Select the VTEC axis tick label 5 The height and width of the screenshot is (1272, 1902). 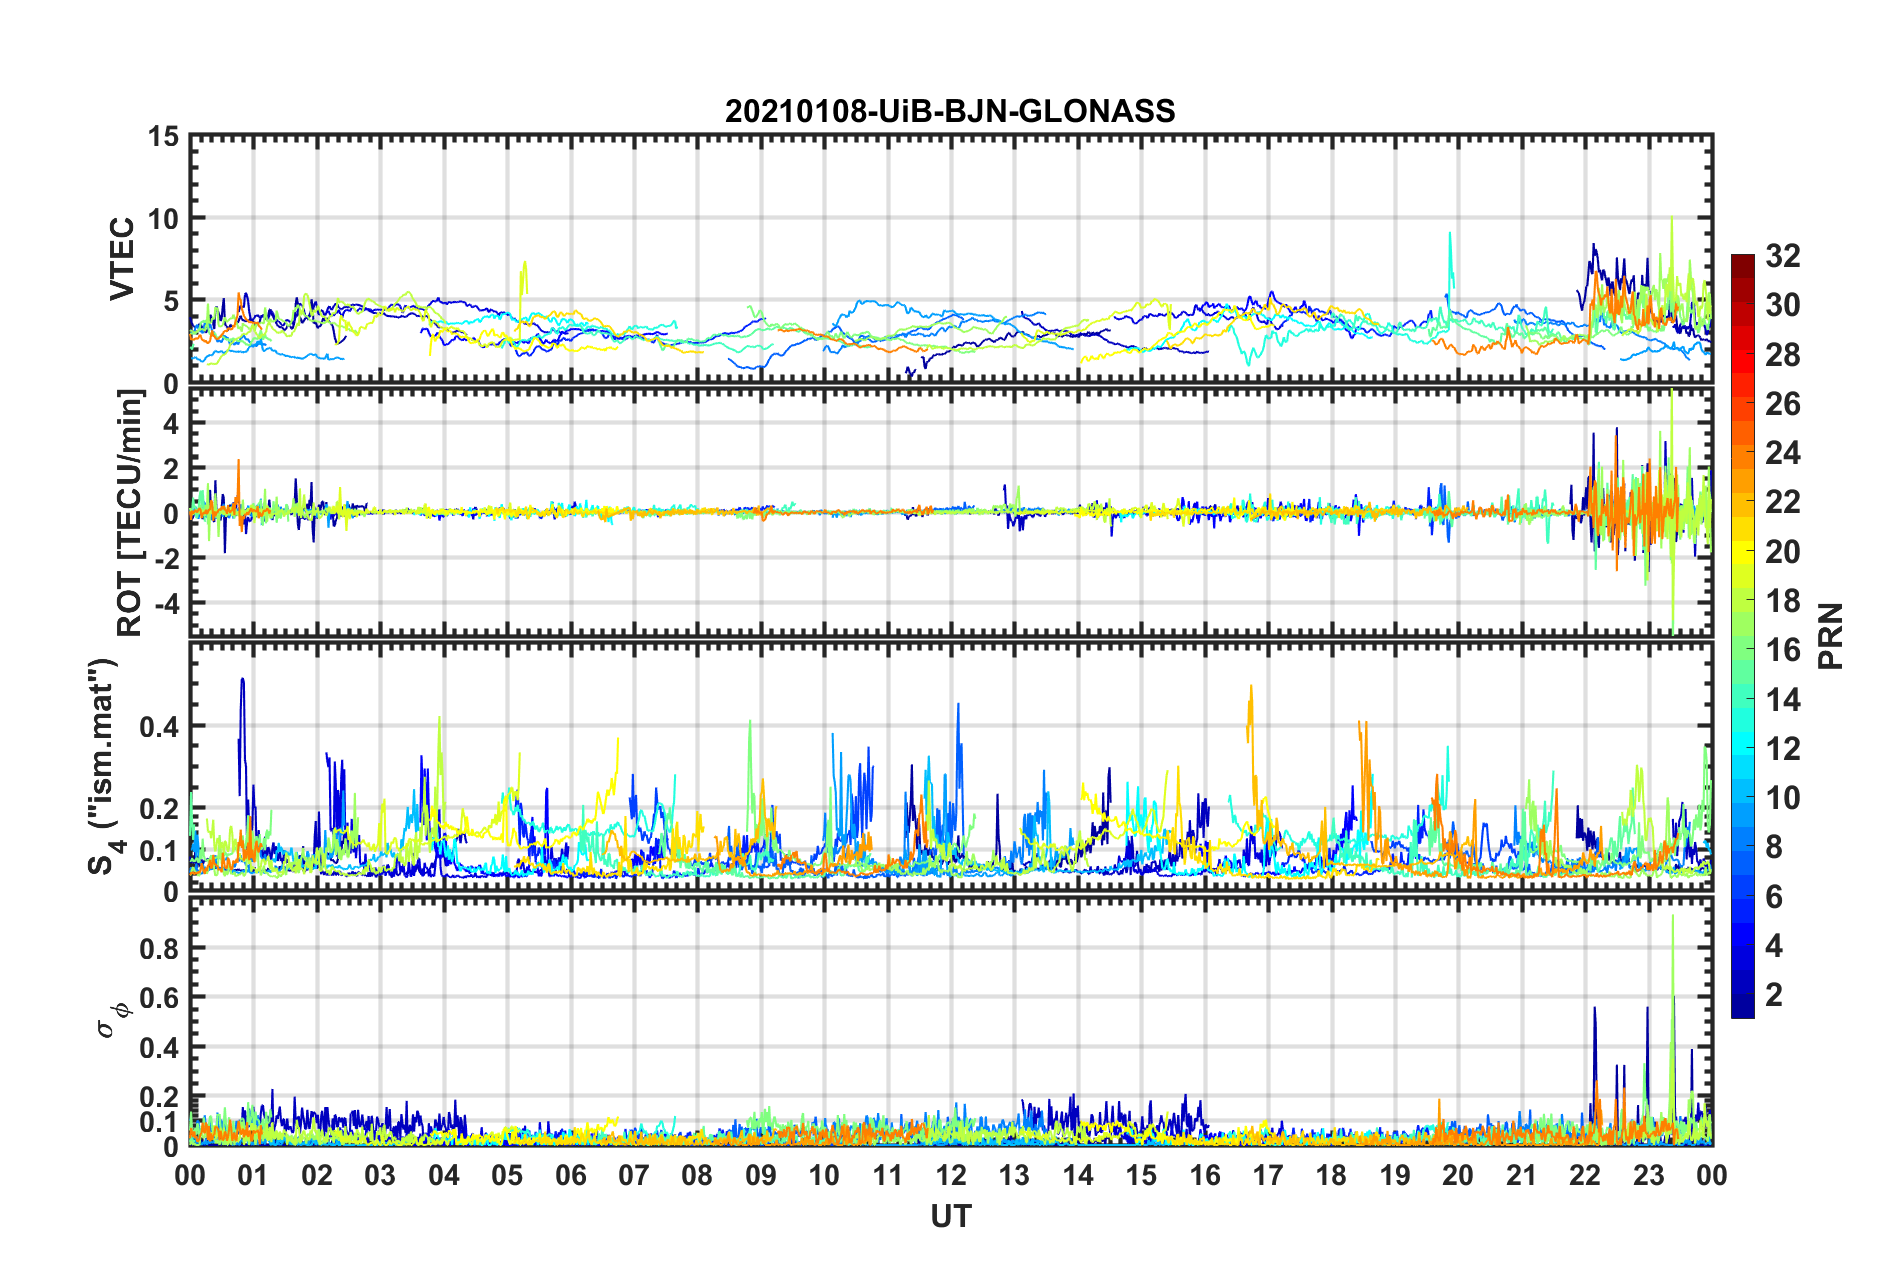pos(172,301)
